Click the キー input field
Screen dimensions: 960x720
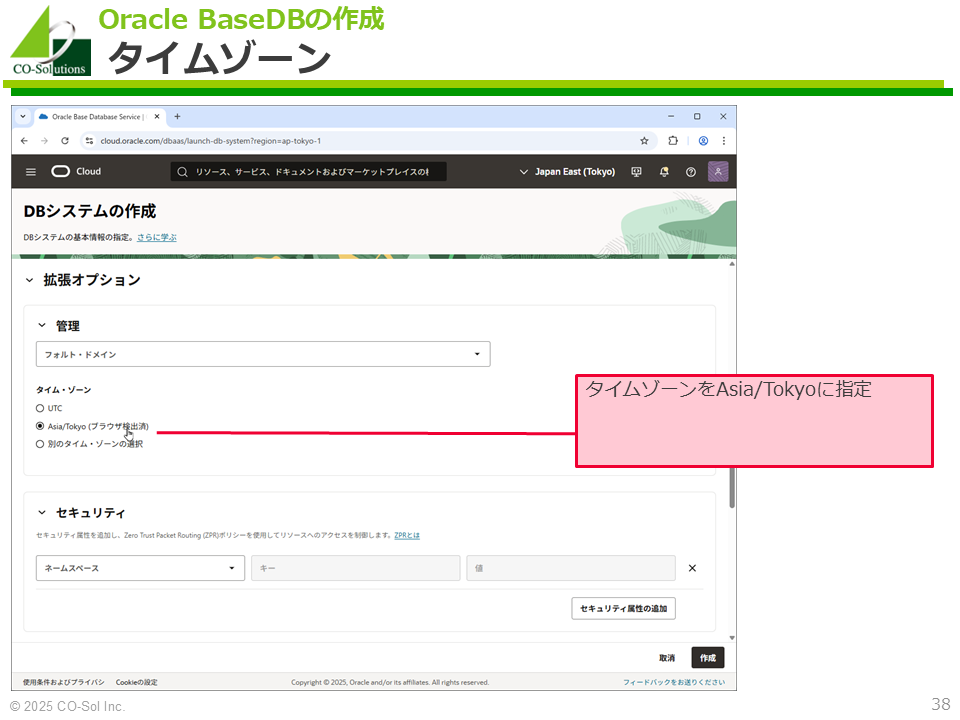click(356, 568)
